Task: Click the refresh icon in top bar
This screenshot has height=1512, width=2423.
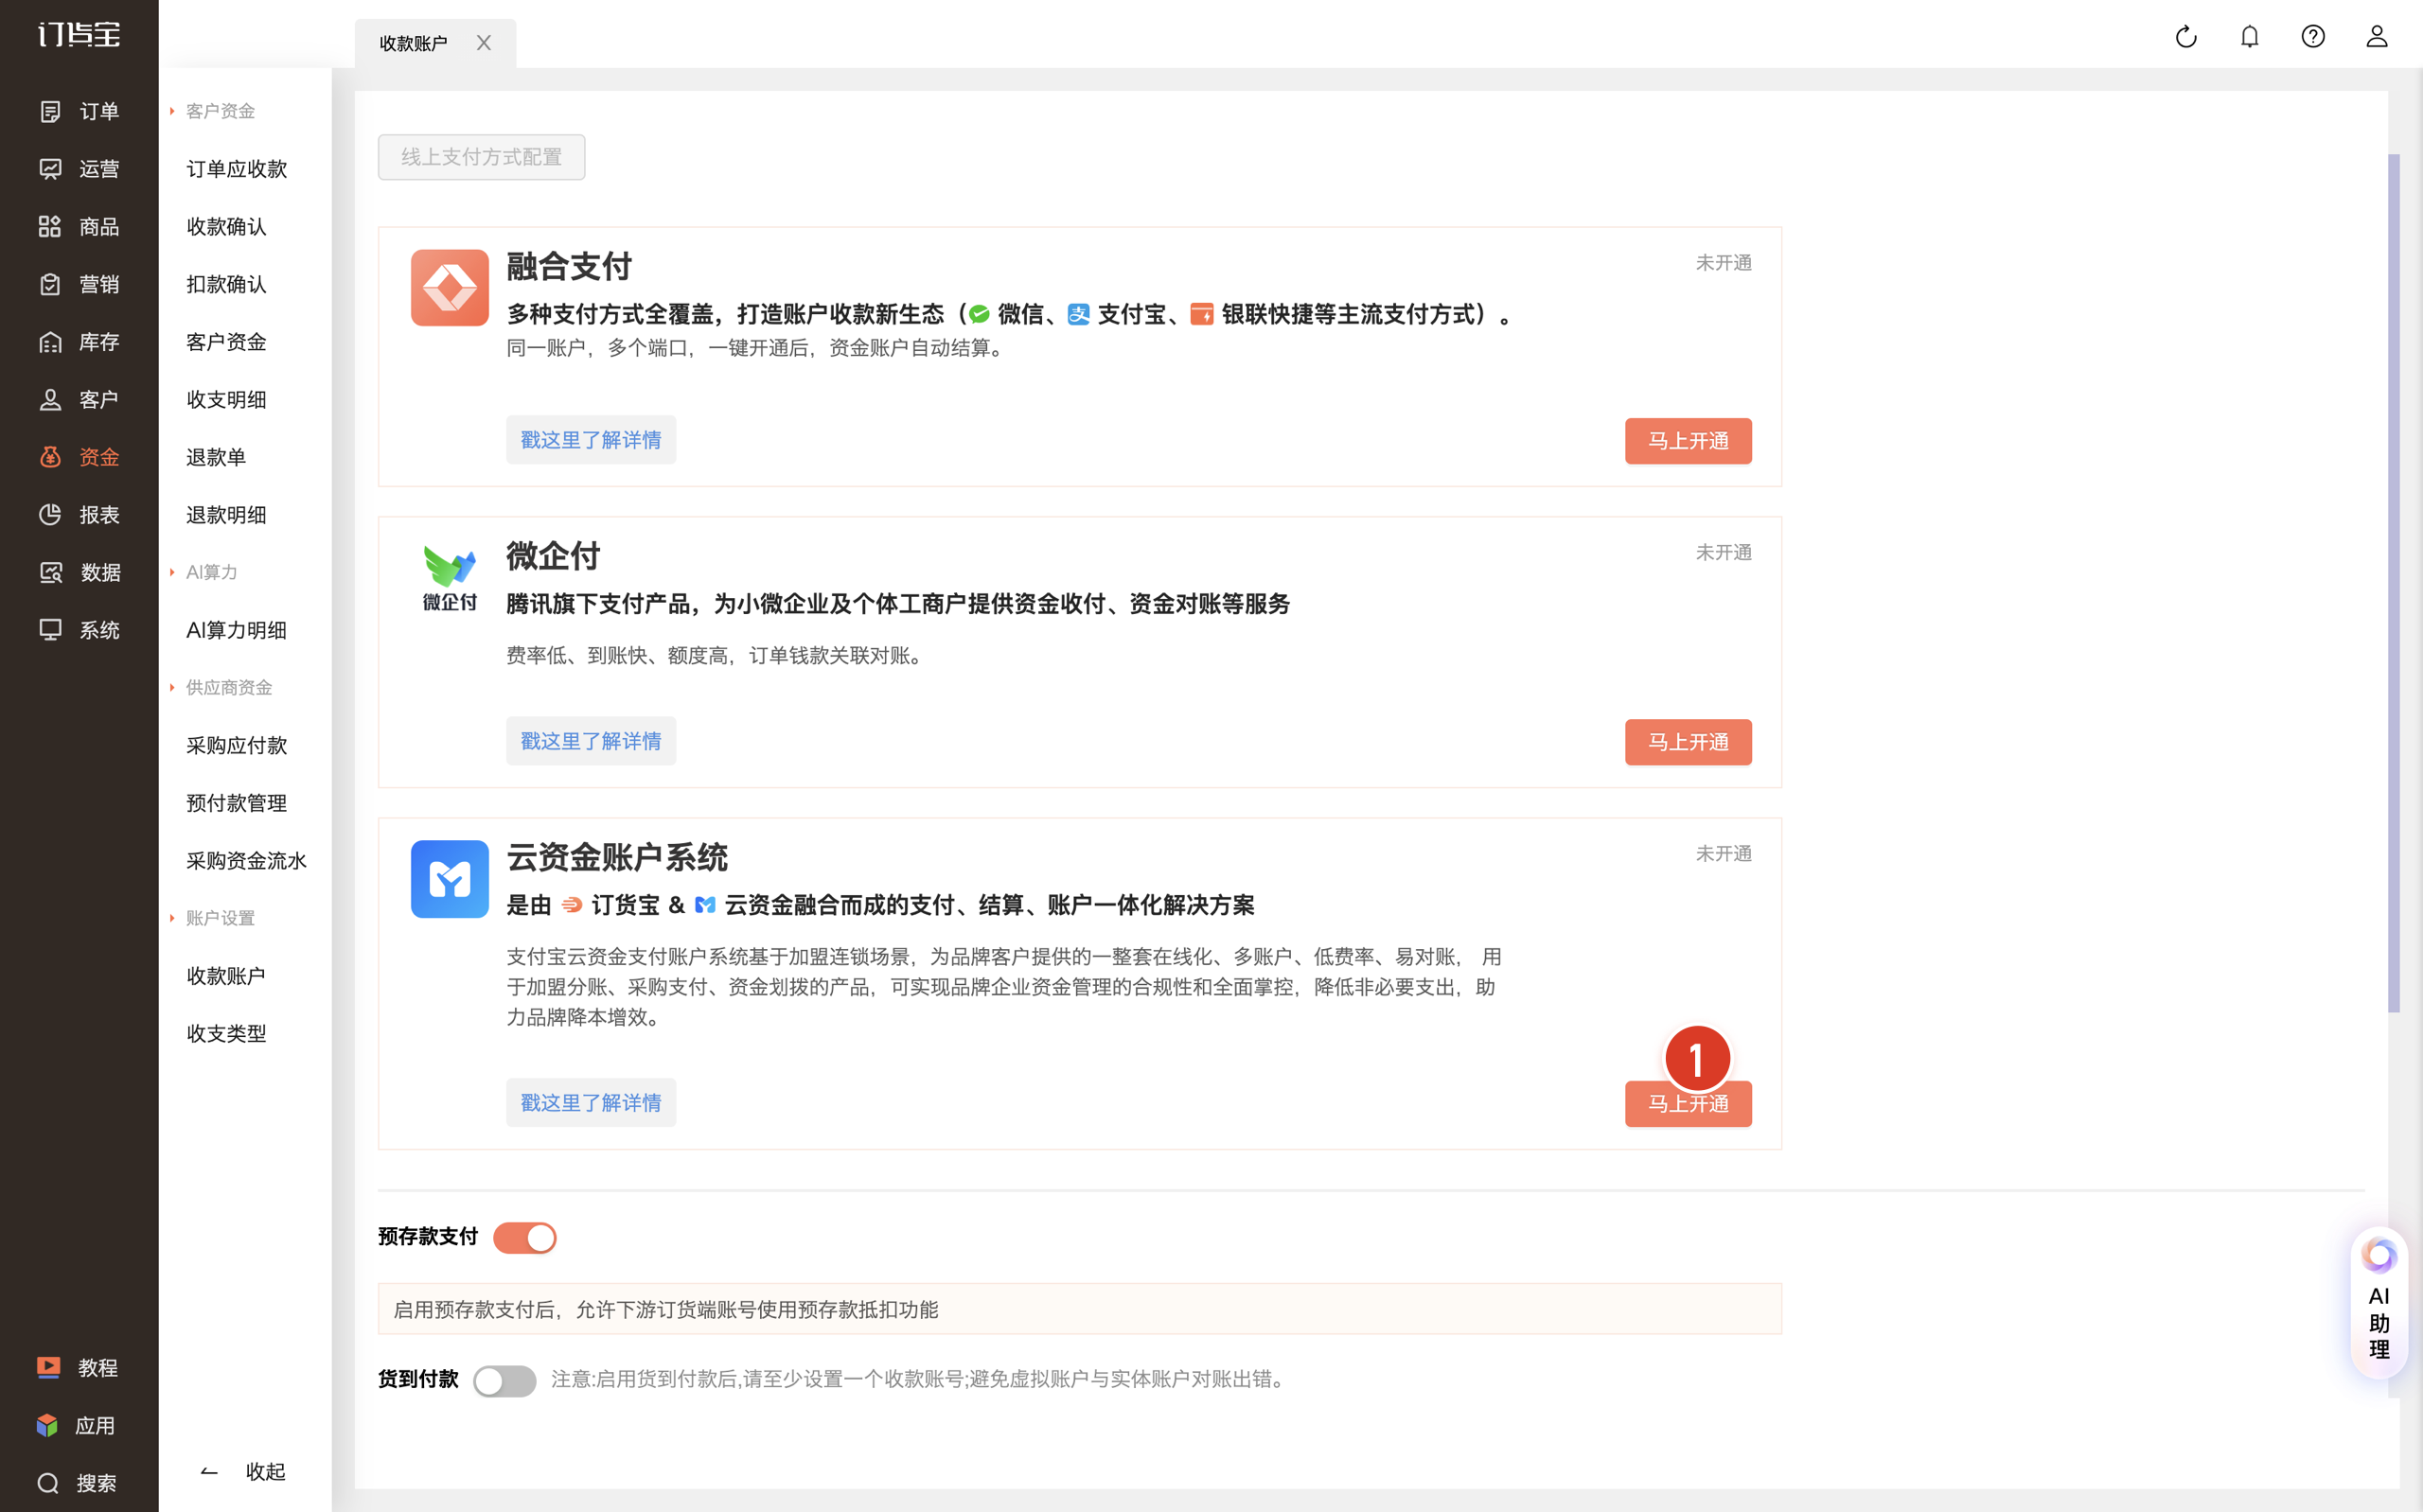Action: (x=2186, y=37)
